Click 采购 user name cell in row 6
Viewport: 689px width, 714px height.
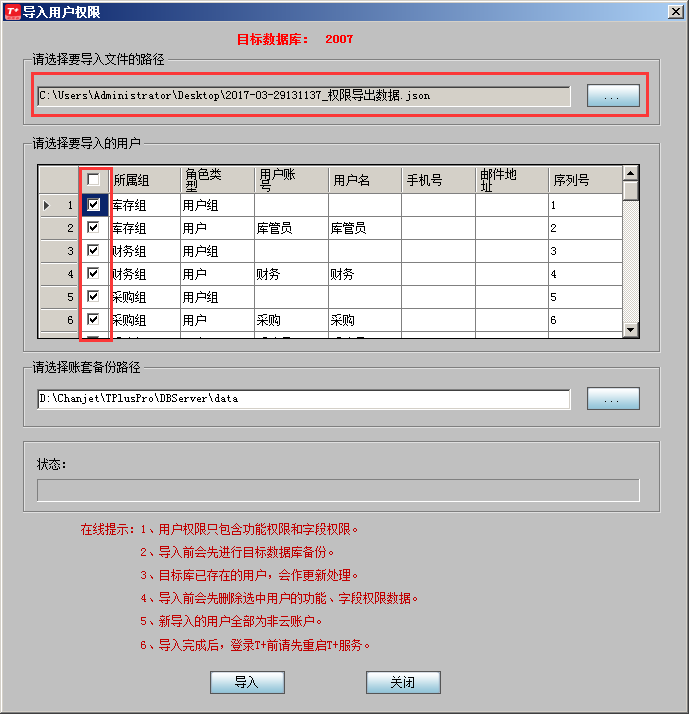point(365,320)
